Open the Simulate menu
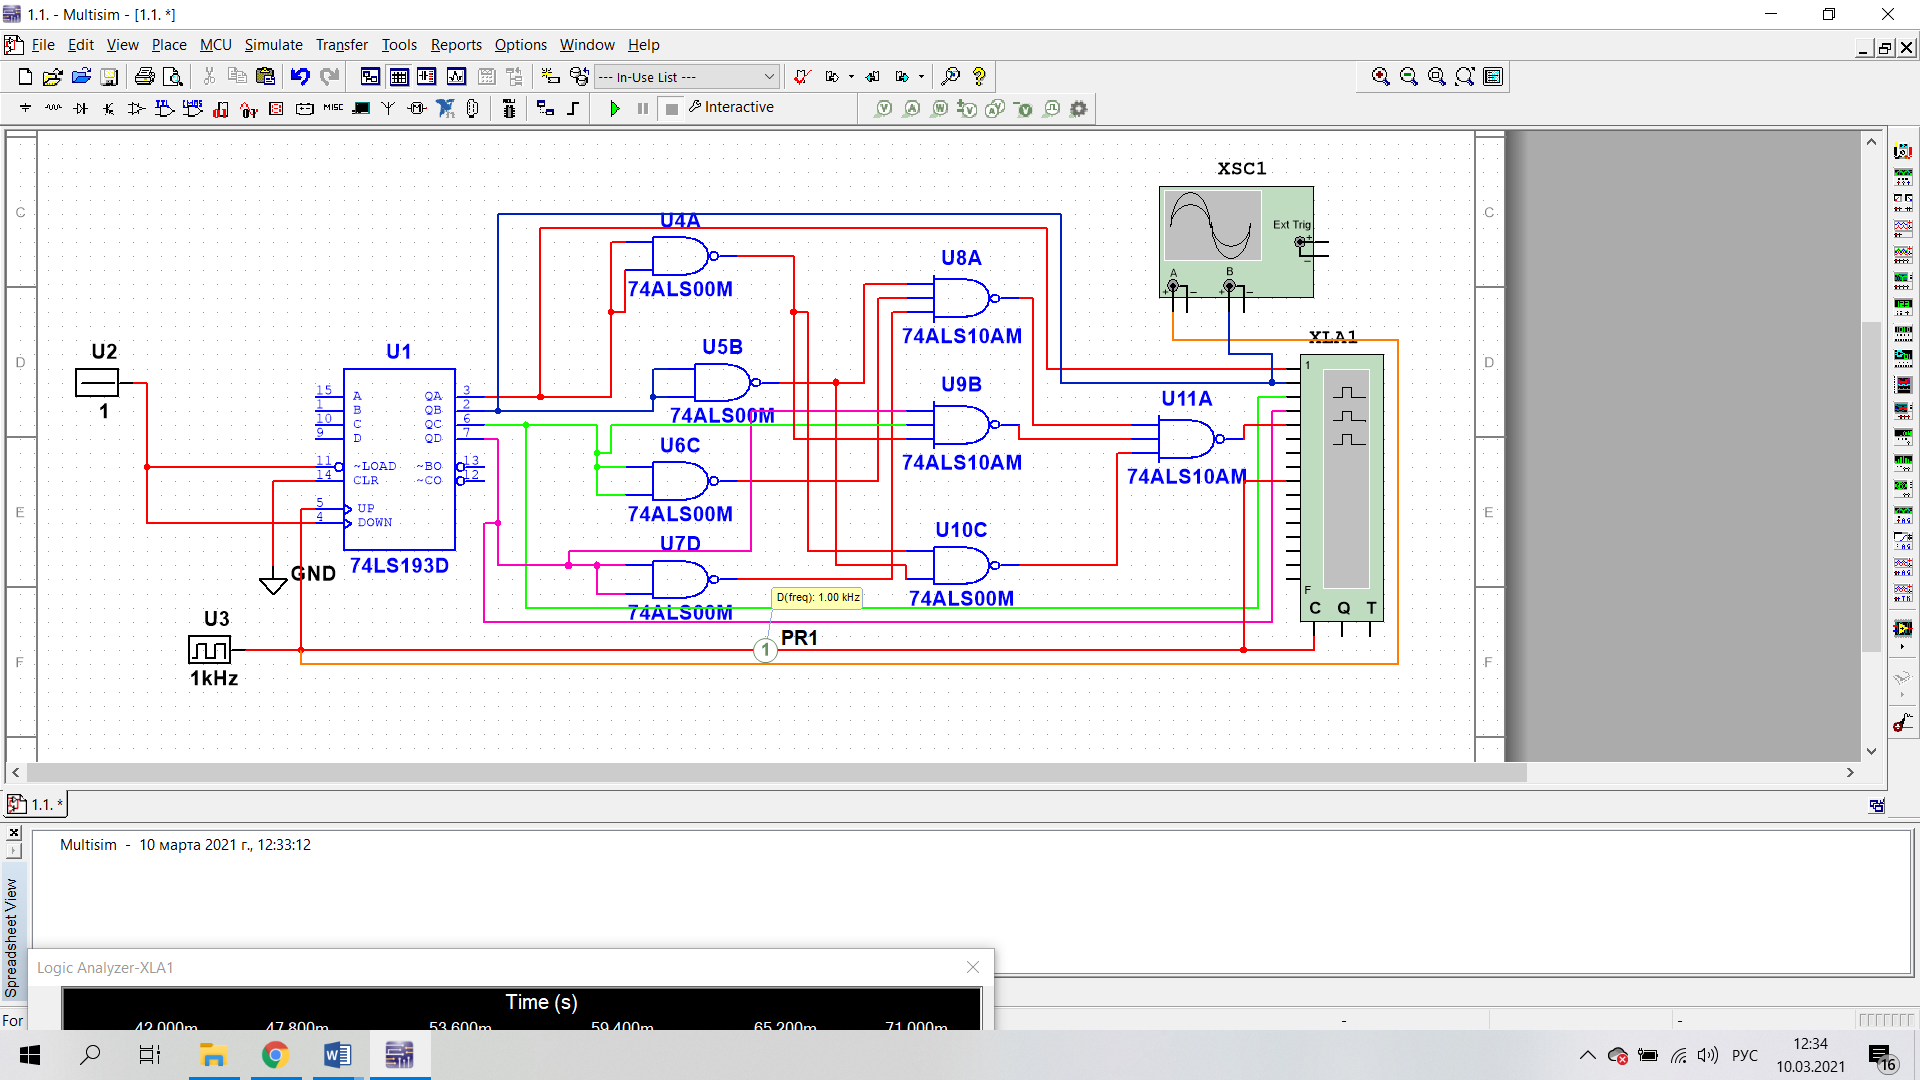1920x1080 pixels. tap(273, 45)
